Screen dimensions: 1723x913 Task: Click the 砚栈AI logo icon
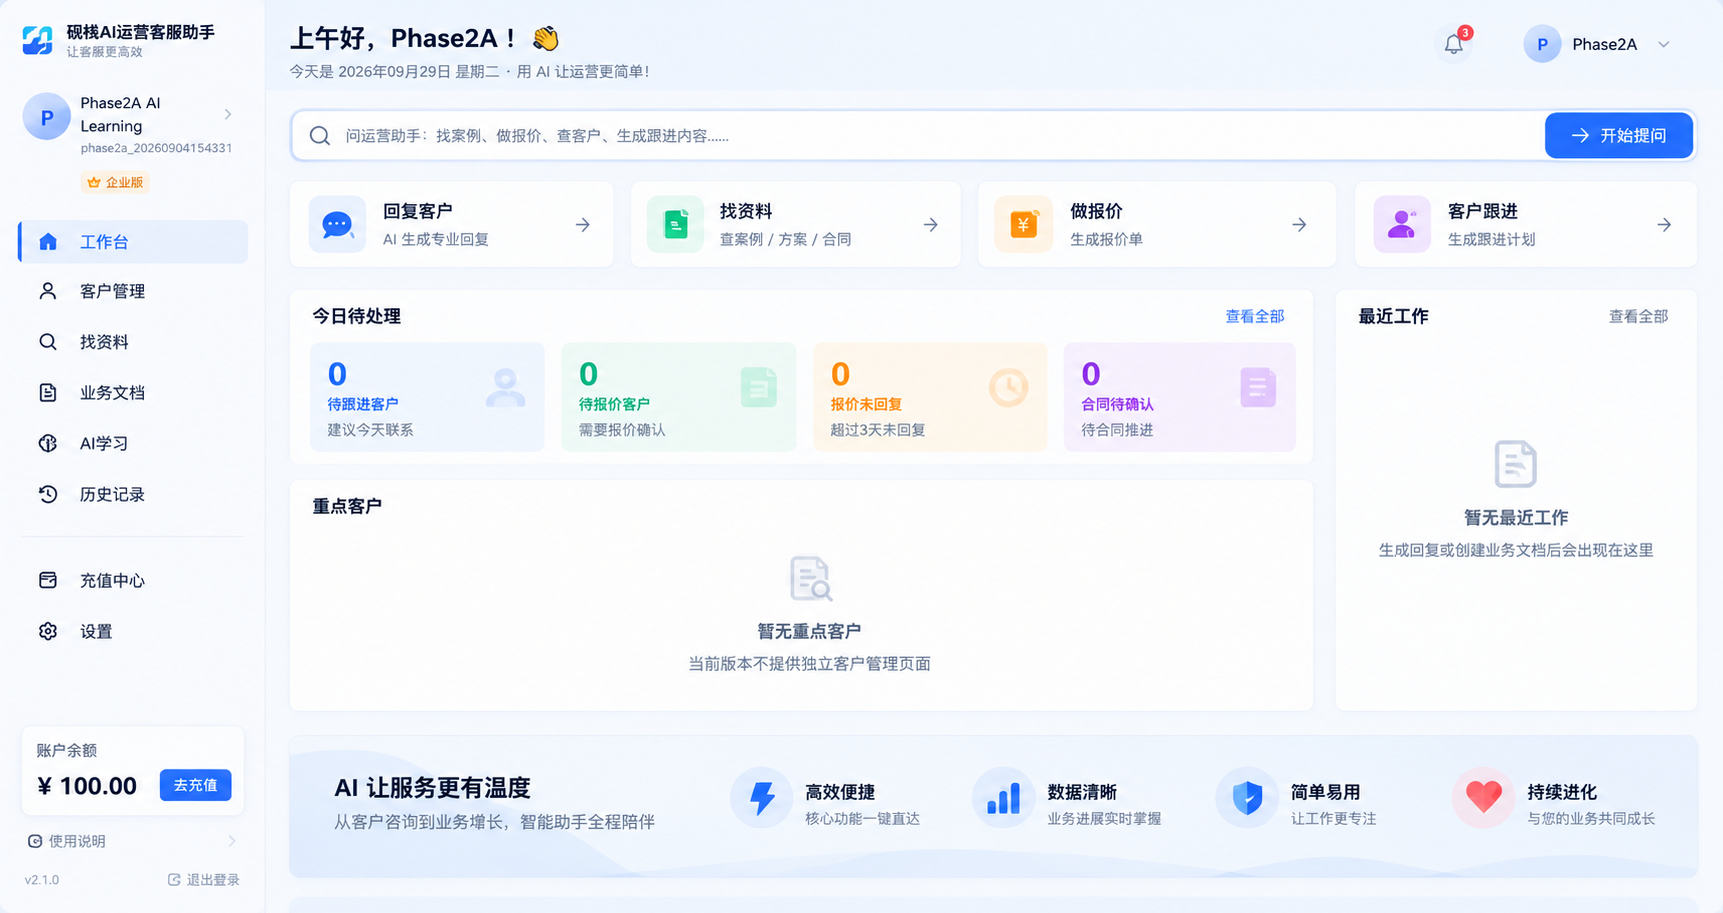[38, 40]
